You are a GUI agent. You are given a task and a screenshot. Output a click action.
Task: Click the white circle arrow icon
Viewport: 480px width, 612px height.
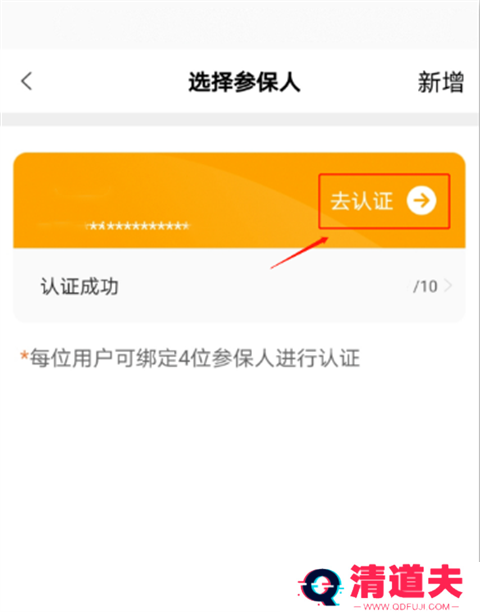coord(421,201)
